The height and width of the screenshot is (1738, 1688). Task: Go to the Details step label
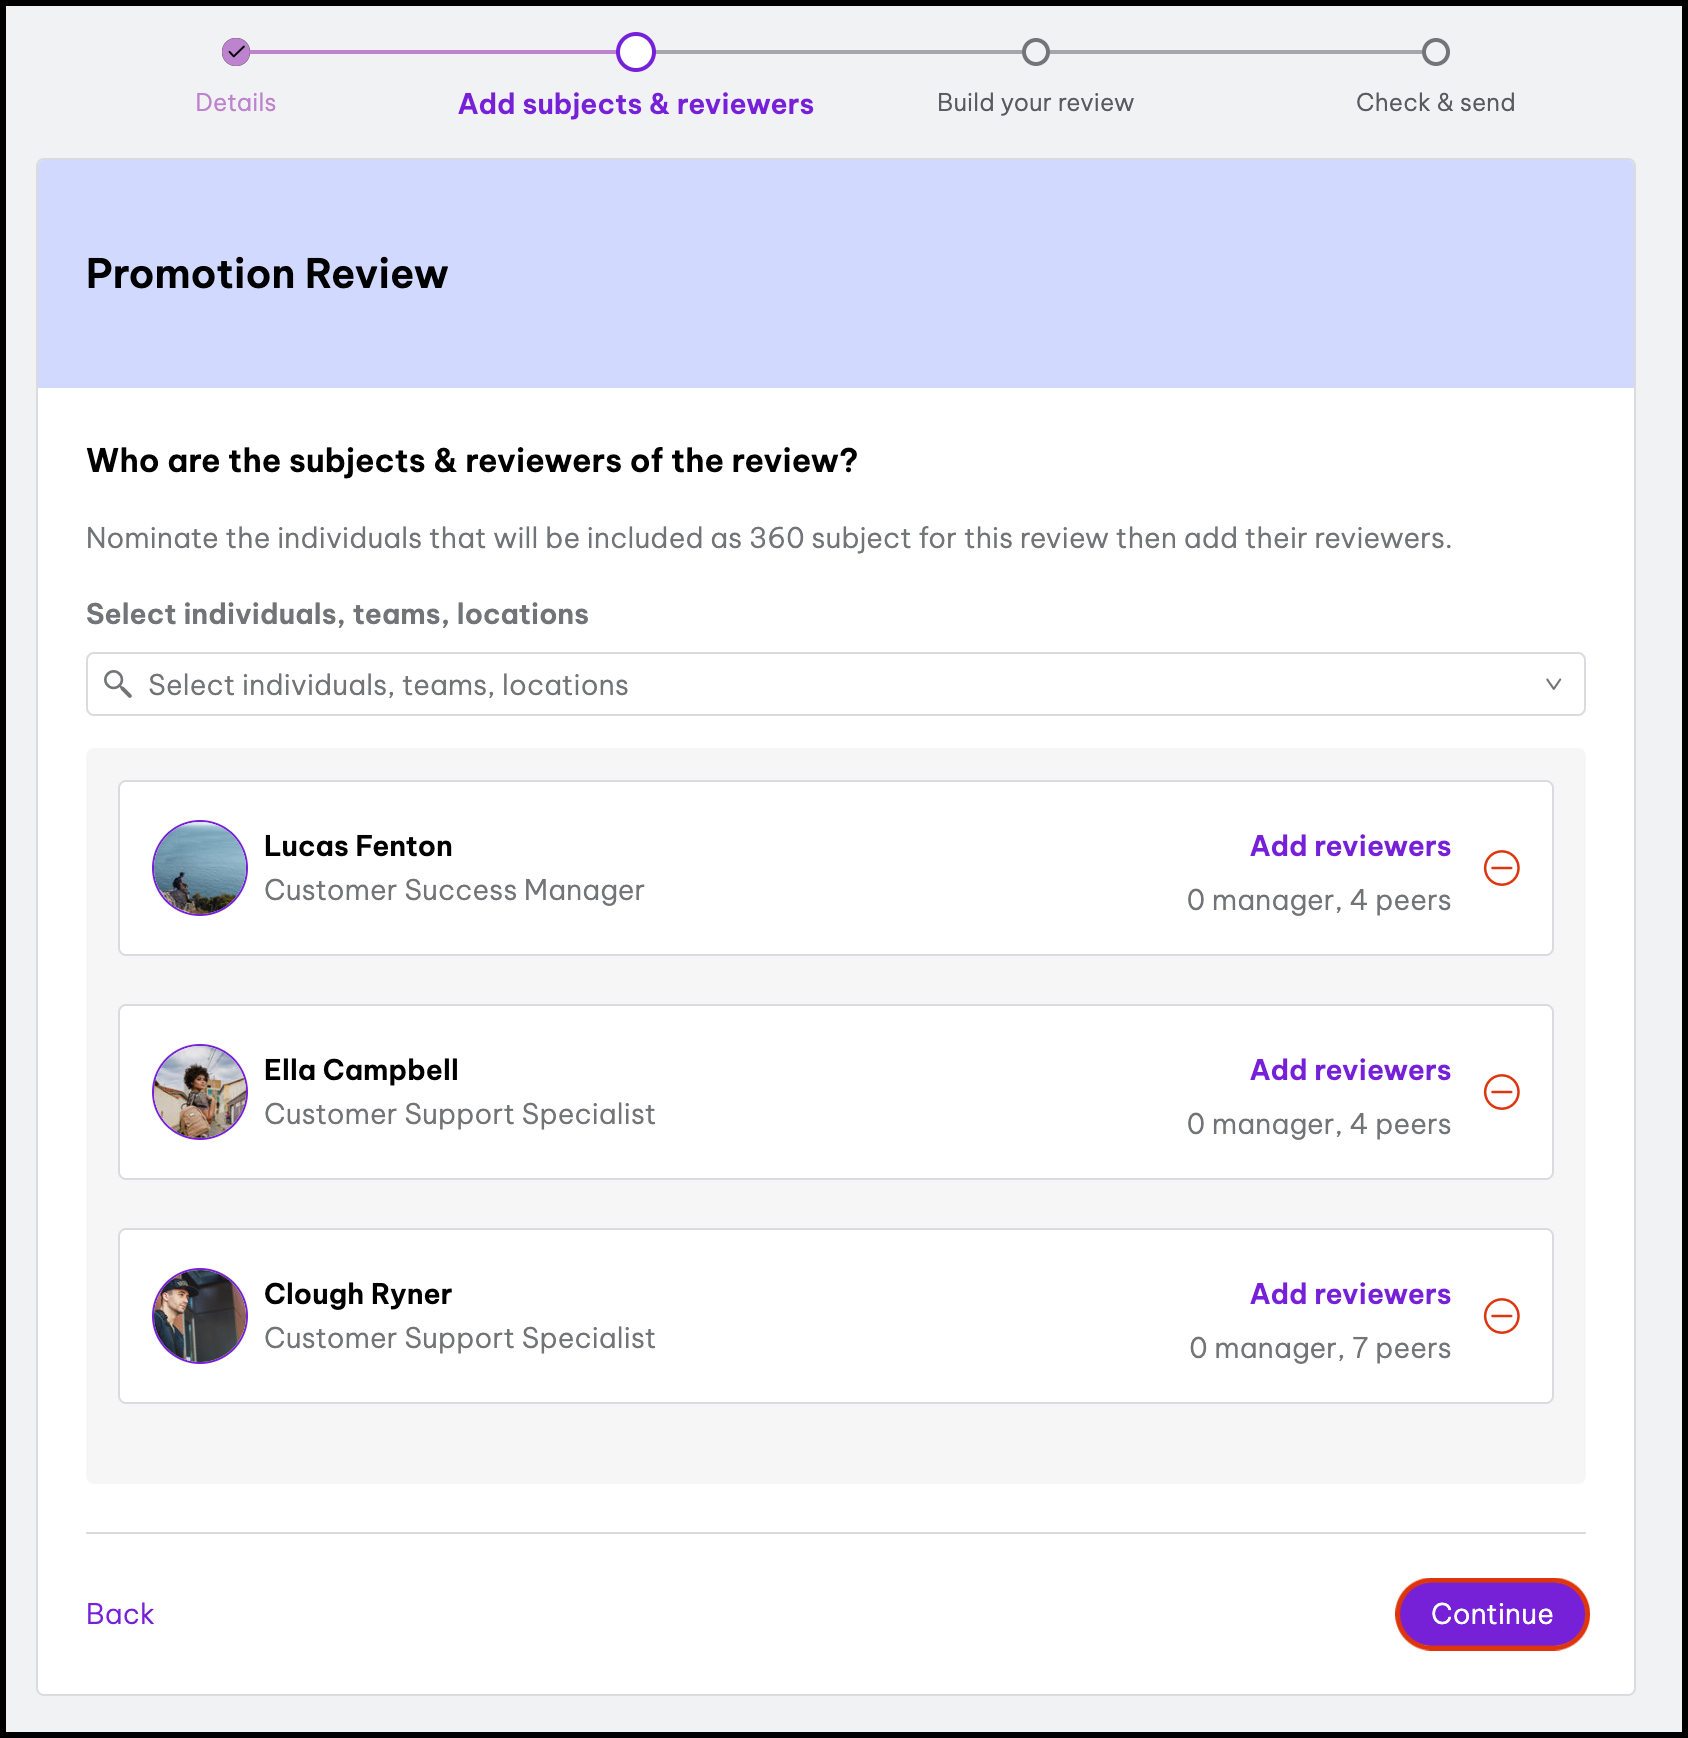(x=236, y=103)
